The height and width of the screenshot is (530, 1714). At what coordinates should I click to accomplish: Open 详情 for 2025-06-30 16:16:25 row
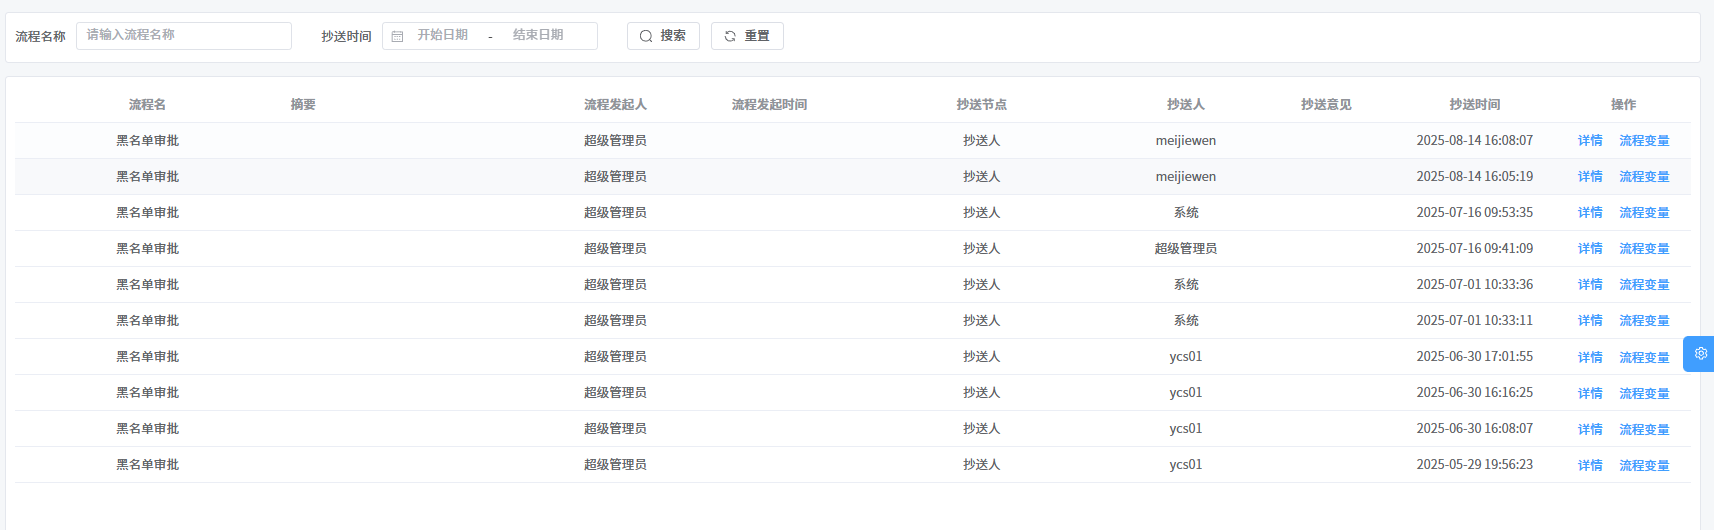pos(1590,393)
